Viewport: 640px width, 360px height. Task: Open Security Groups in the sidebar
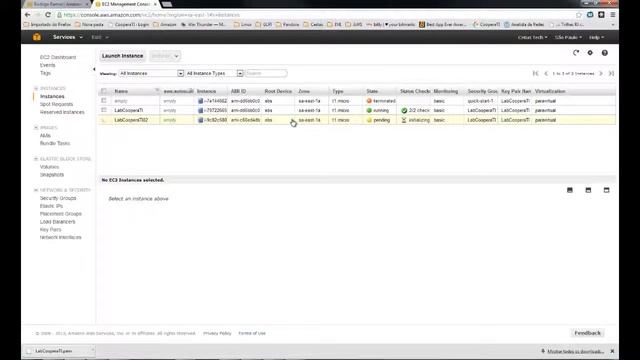58,198
